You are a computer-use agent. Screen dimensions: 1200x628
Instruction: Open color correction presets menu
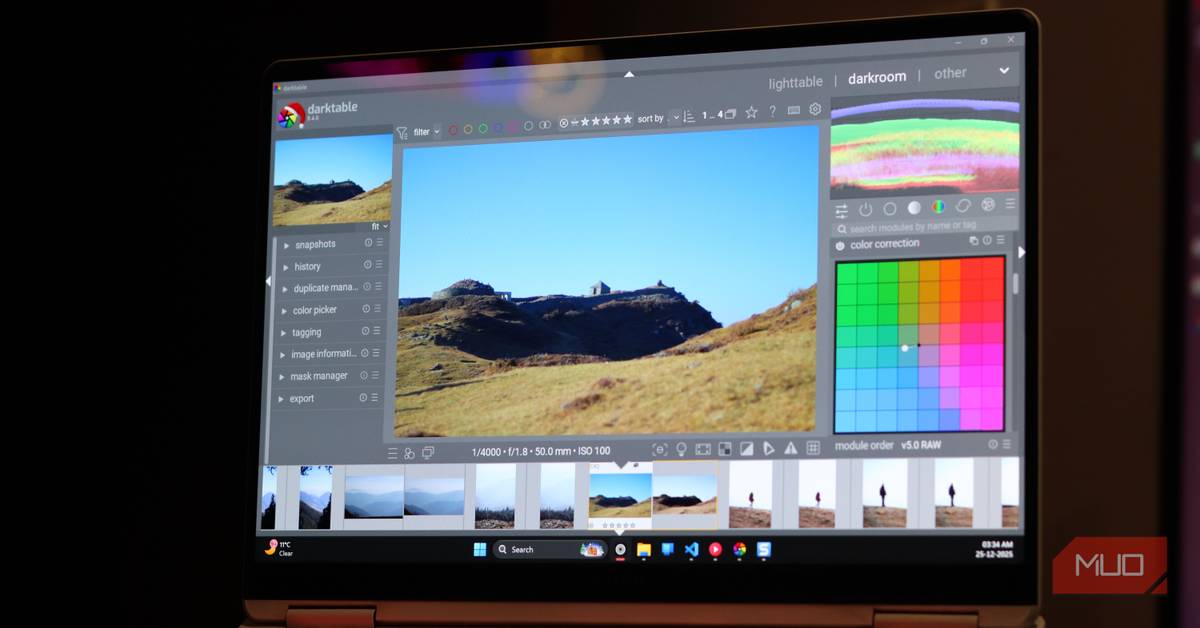pos(1000,240)
